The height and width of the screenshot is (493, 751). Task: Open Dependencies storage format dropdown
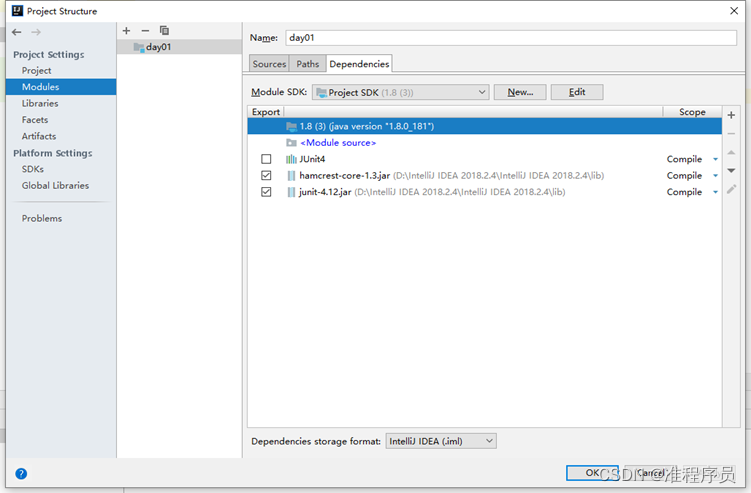click(441, 441)
